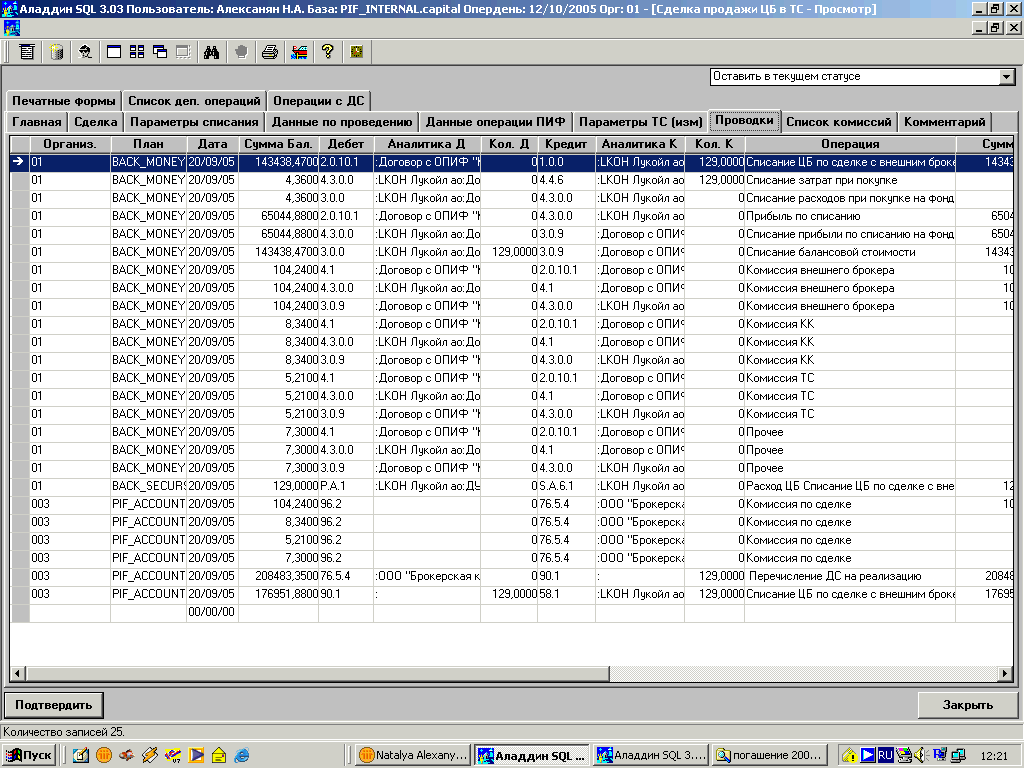Viewport: 1024px width, 768px height.
Task: Click the greyed dashed-window toolbar icon
Action: 184,52
